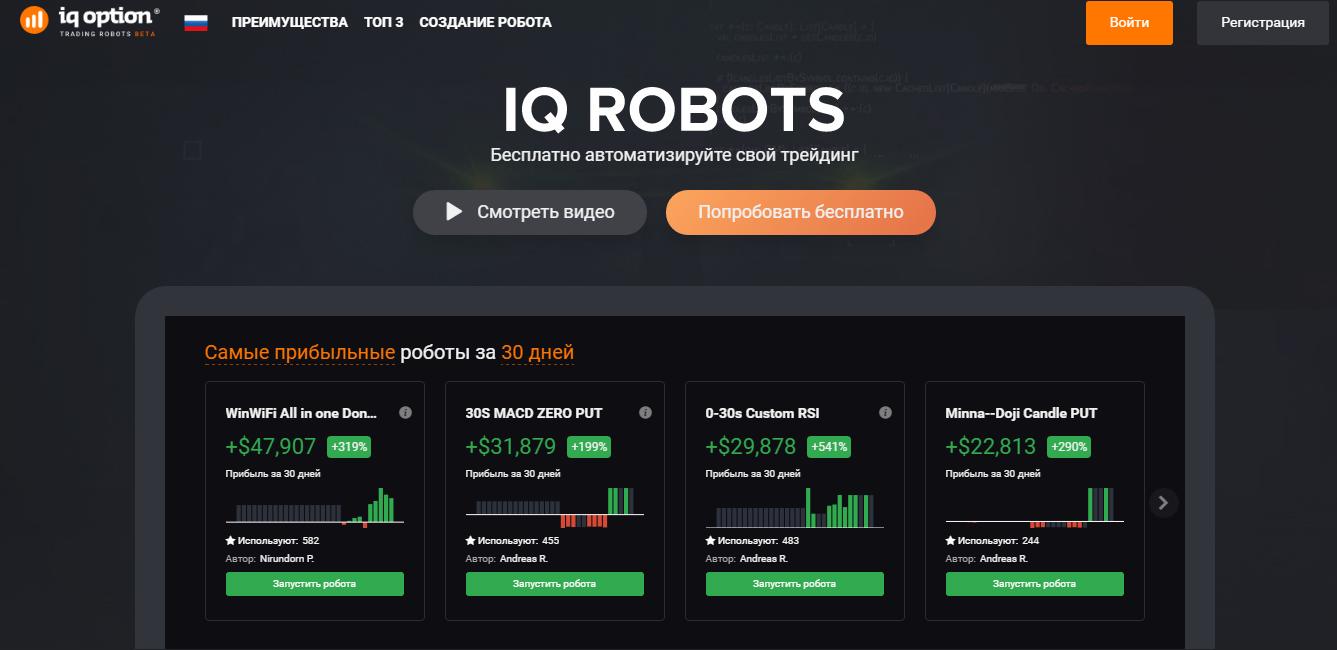Click author Andreas R. on Custom RSI card

tap(764, 559)
